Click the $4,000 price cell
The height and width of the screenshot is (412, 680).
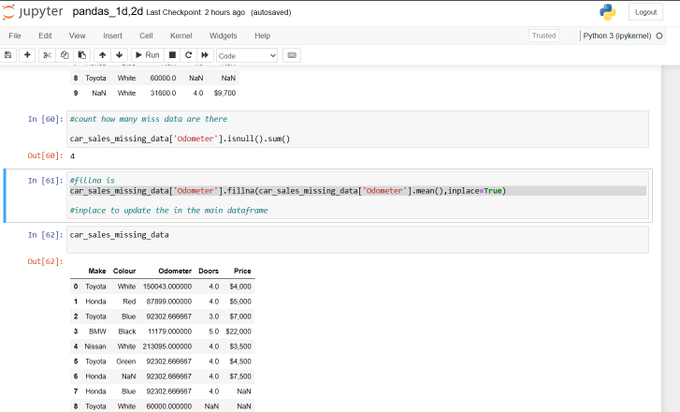tap(241, 287)
